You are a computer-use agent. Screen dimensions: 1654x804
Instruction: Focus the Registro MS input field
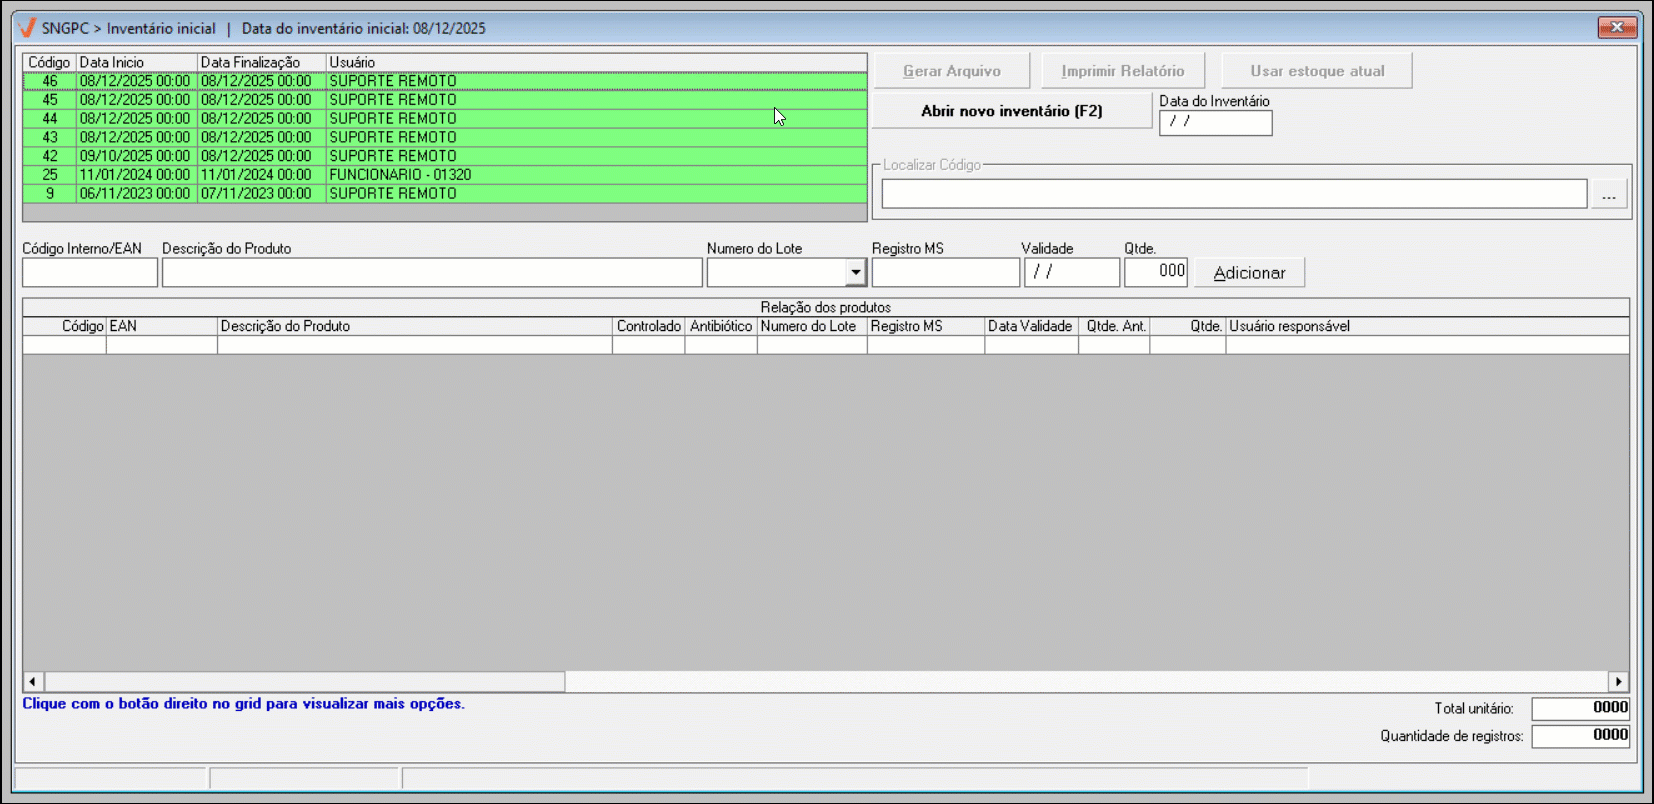(x=945, y=272)
